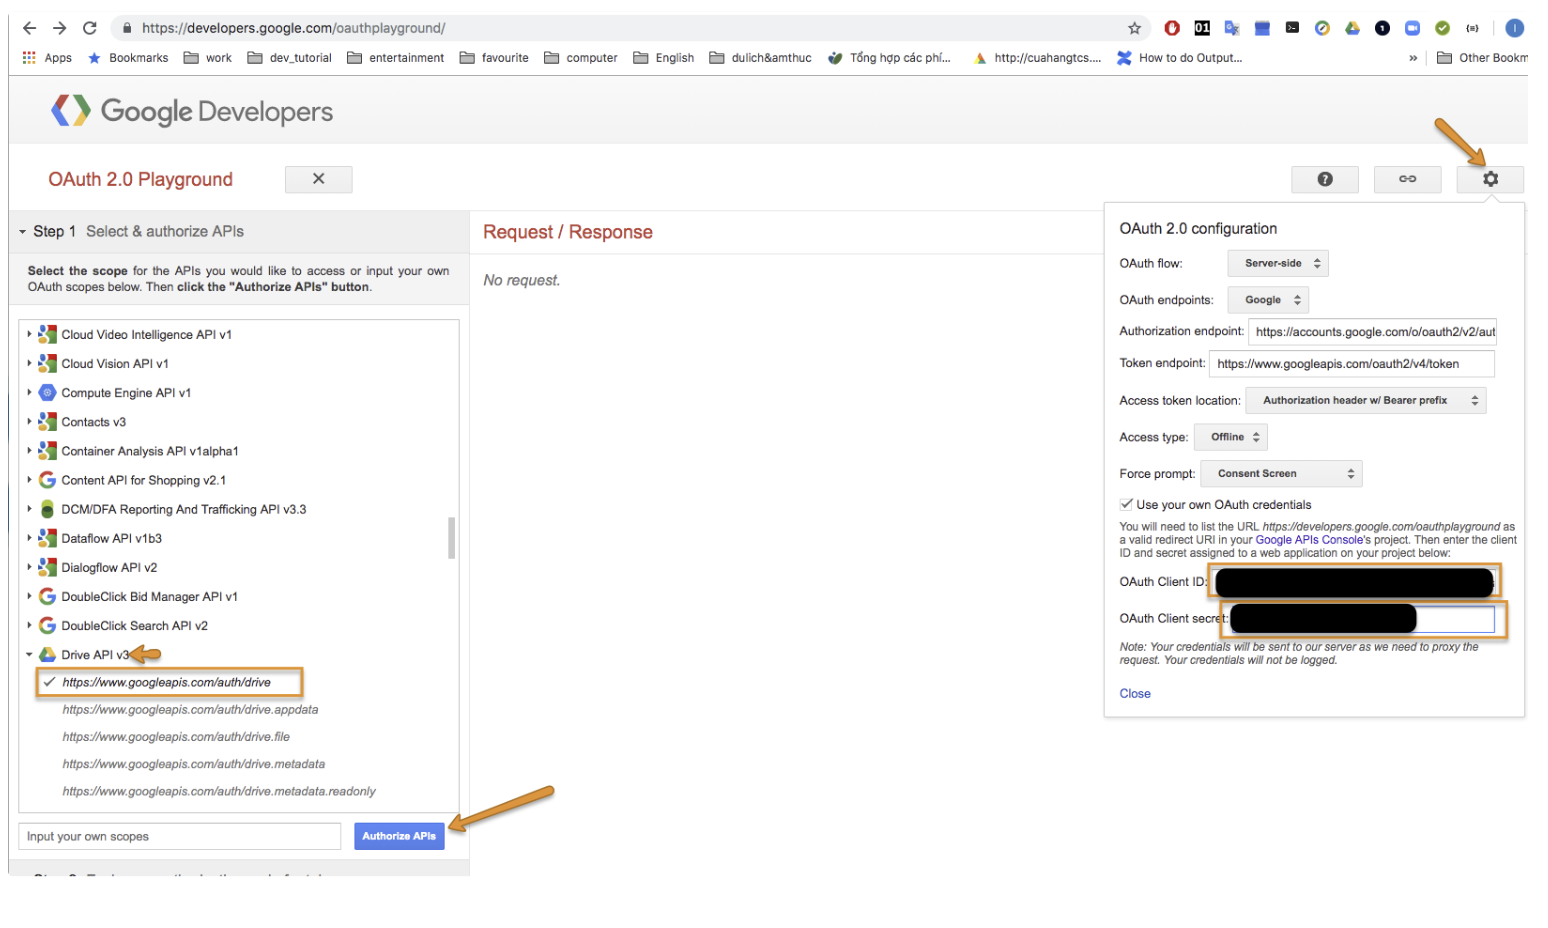Click the Close link in configuration

(1135, 694)
